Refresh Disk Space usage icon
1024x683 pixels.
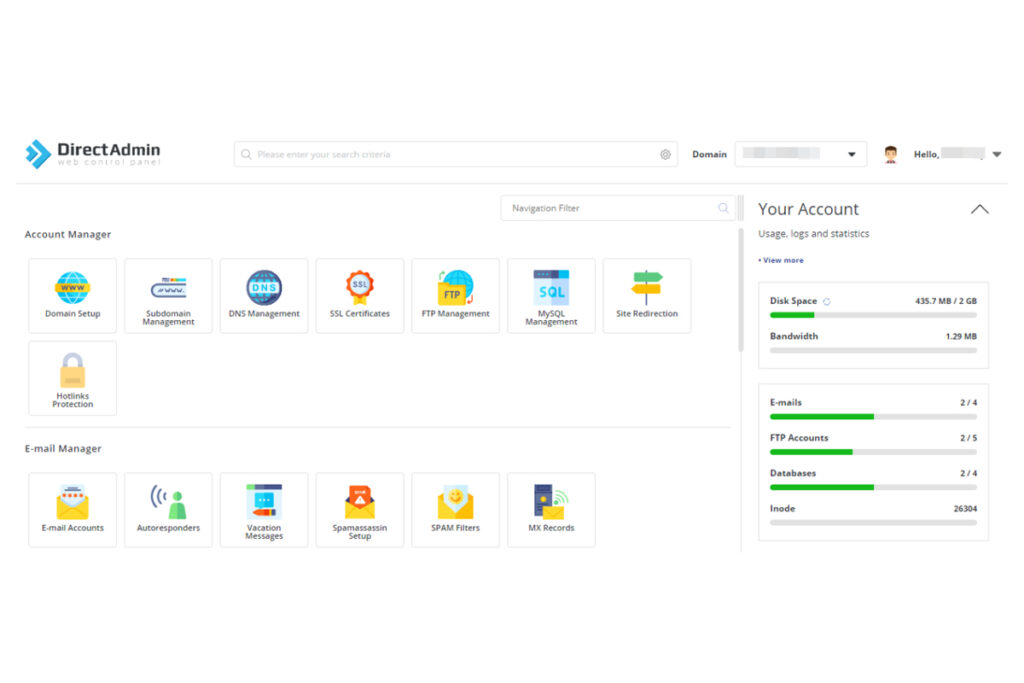pyautogui.click(x=827, y=302)
